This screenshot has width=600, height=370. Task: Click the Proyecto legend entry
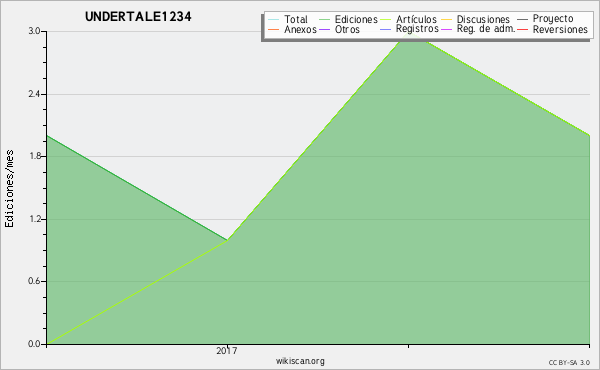tap(545, 19)
